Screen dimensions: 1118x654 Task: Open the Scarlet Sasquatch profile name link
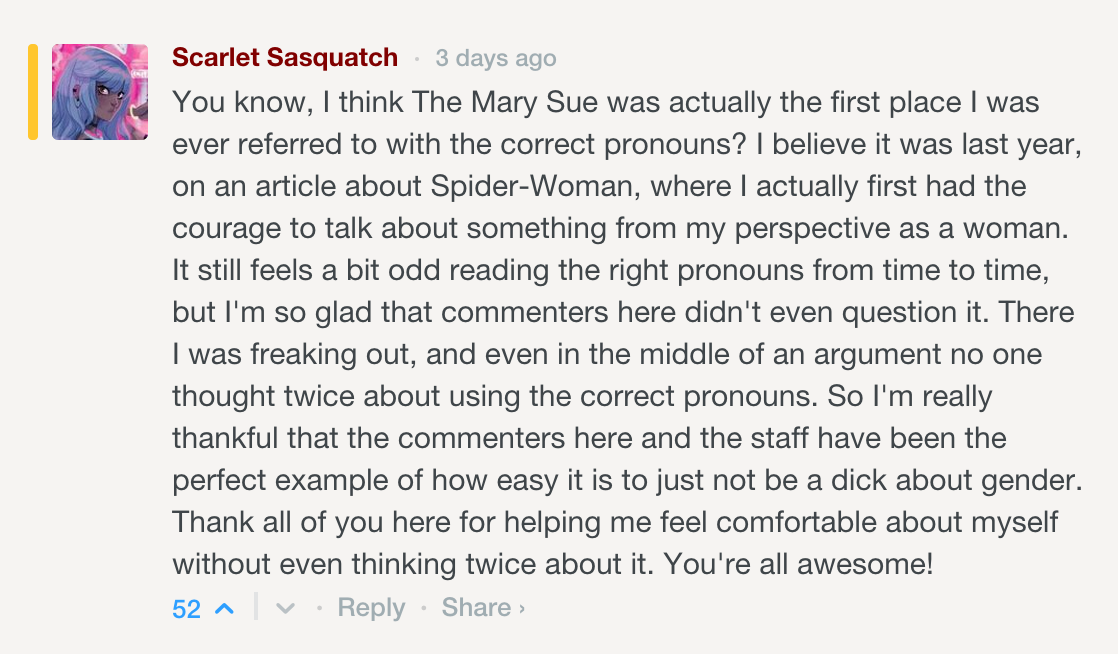coord(285,58)
